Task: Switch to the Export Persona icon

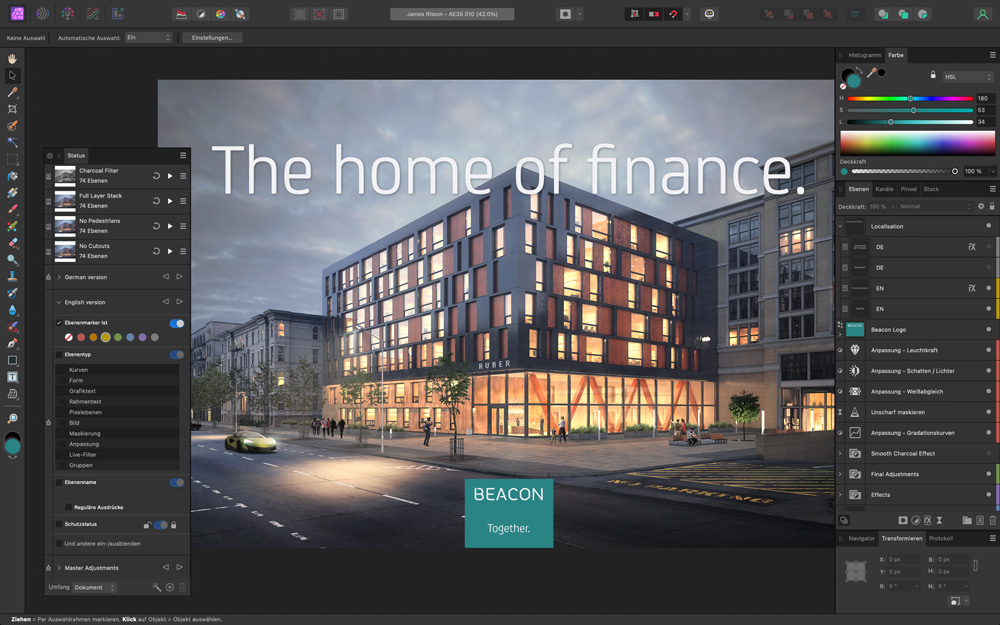Action: click(118, 13)
